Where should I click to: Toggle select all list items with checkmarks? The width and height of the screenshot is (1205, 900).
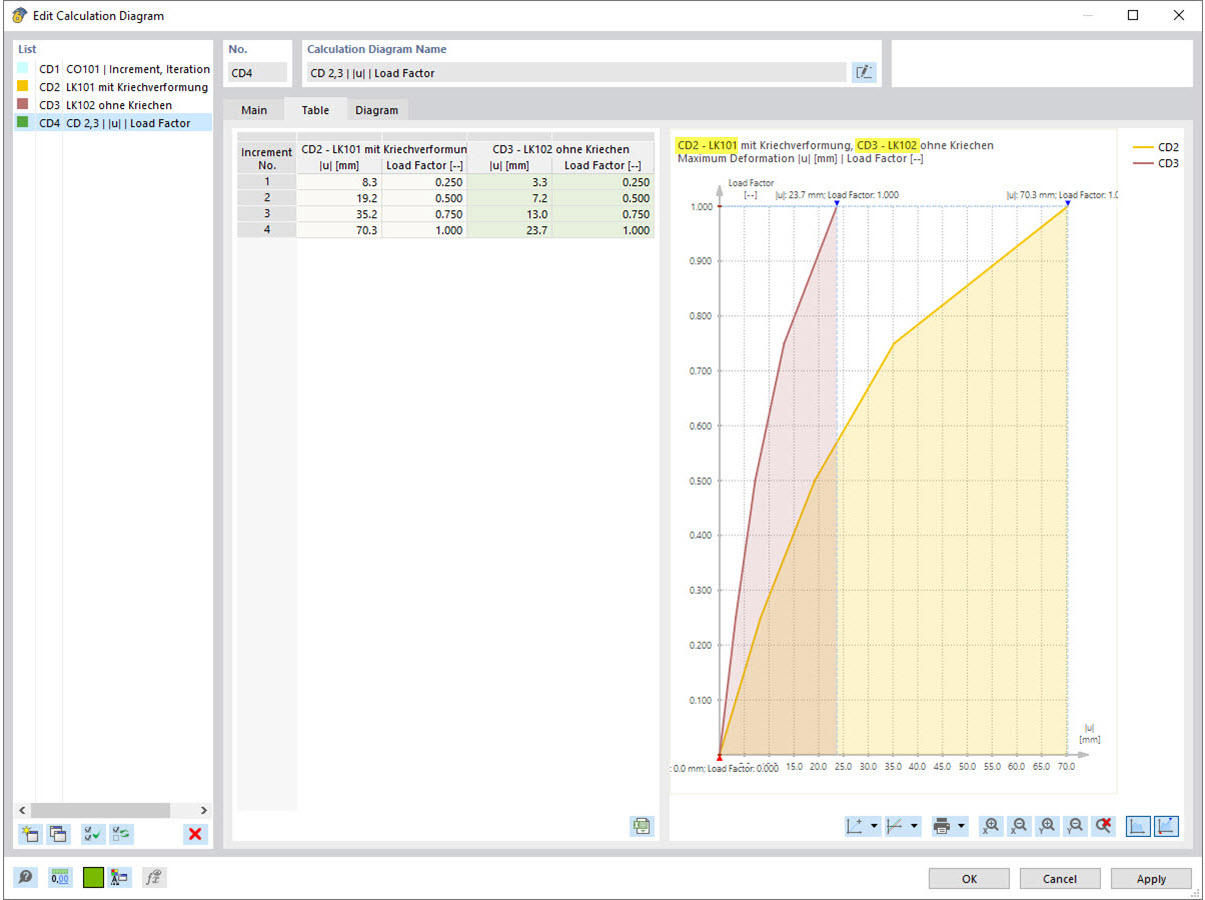[x=92, y=834]
